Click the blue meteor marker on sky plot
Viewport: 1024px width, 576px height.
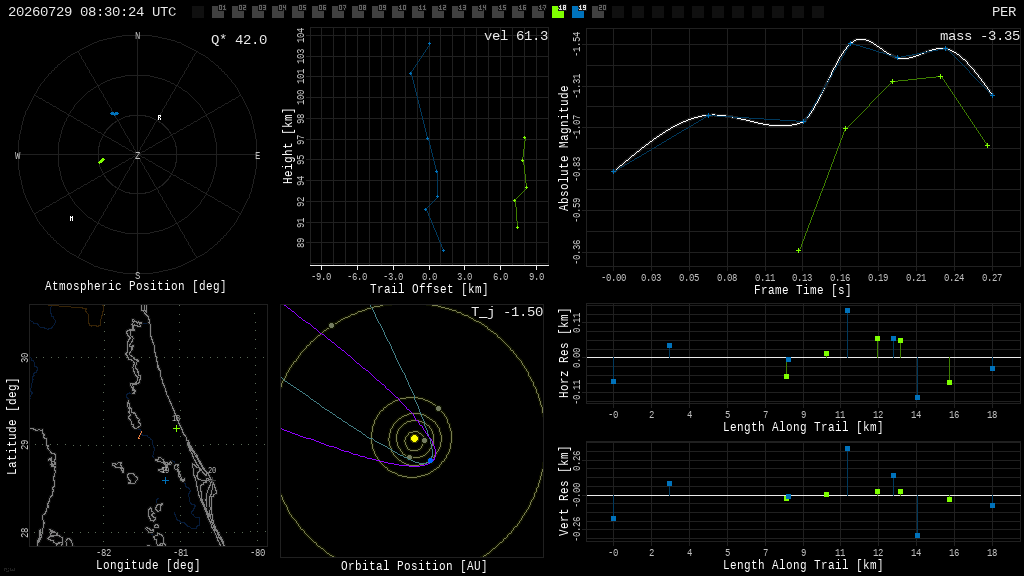[114, 114]
